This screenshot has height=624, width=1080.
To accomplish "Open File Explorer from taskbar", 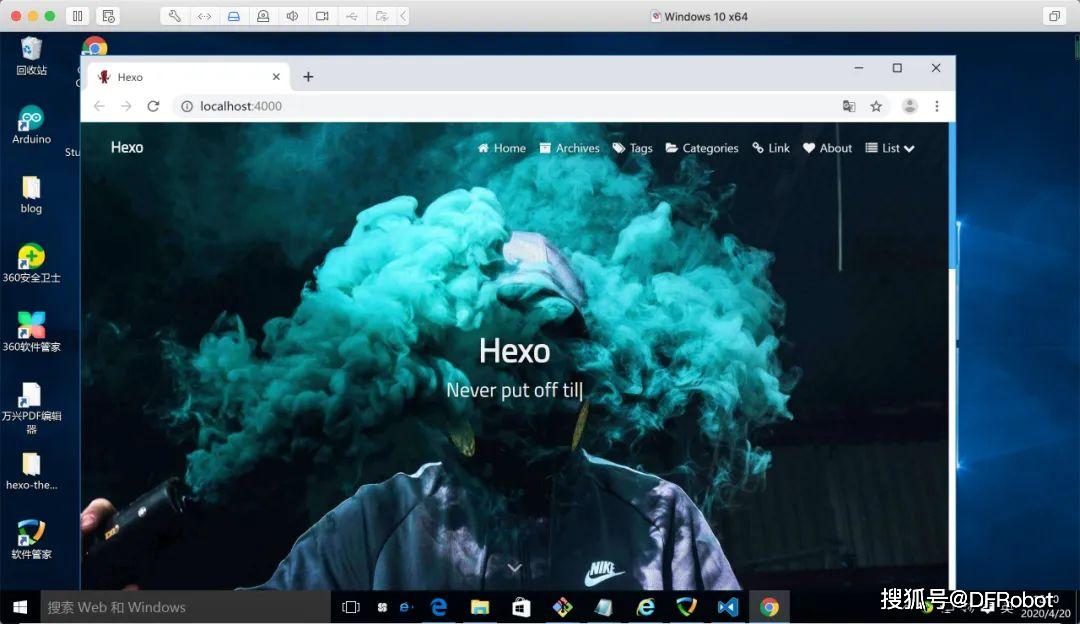I will coord(480,607).
